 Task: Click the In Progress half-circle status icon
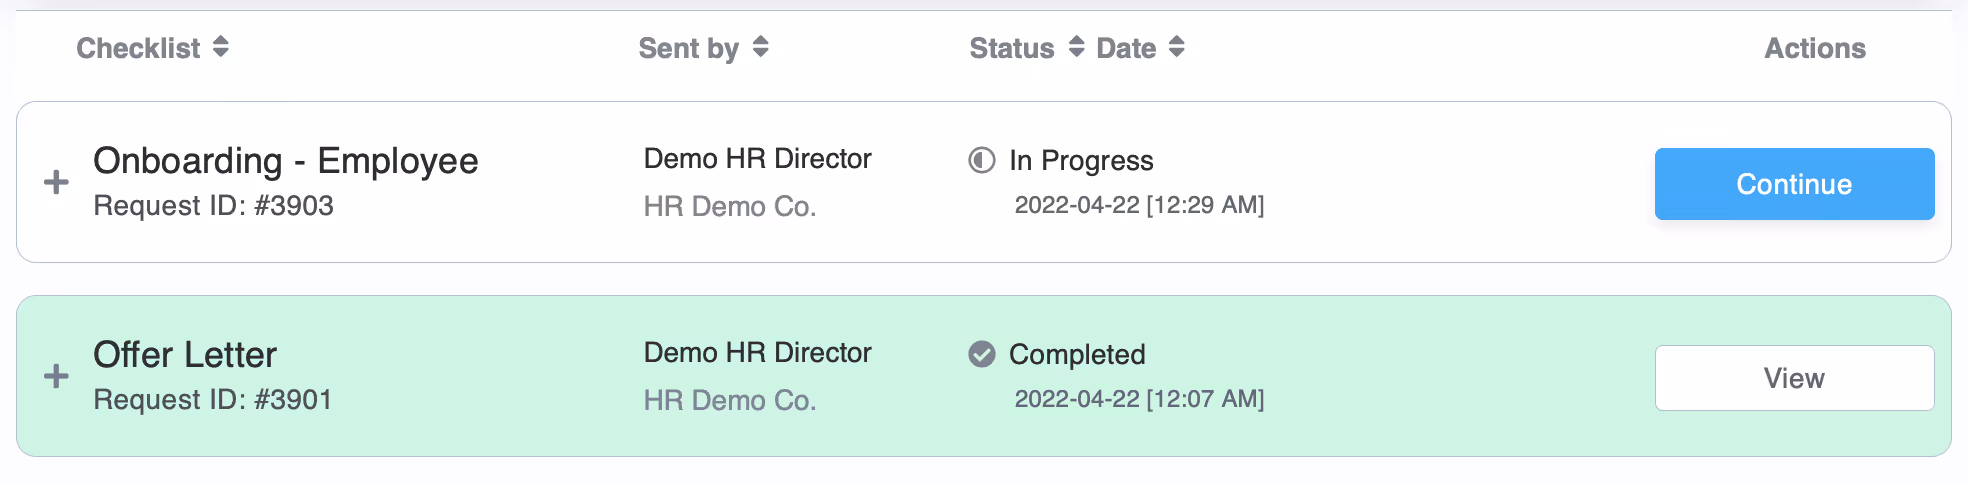(x=982, y=160)
